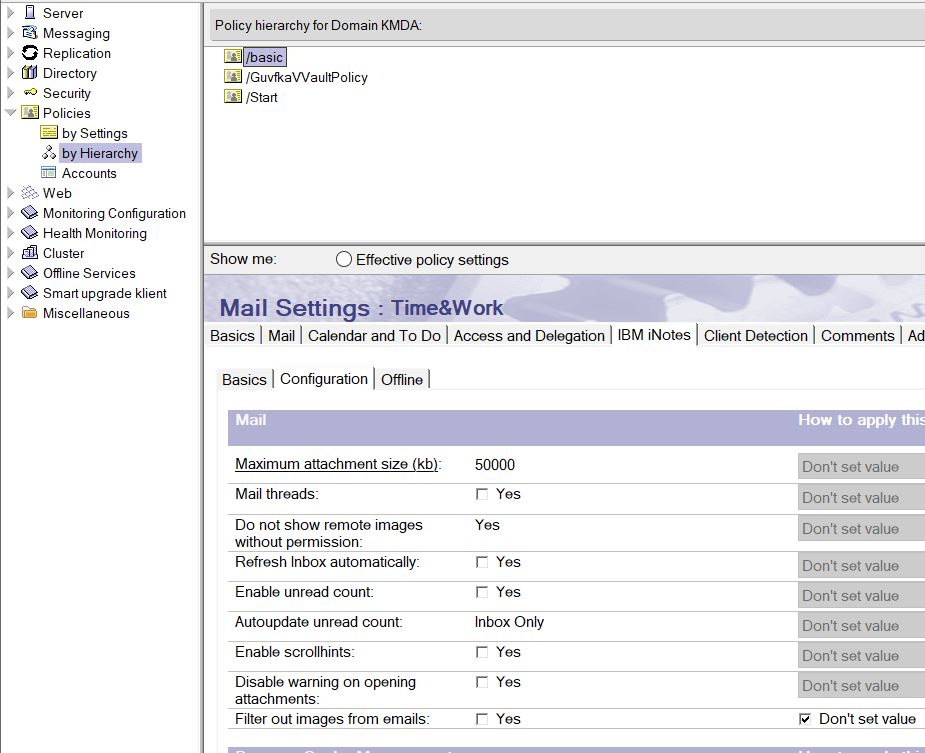Select the /basic policy entry
The image size is (925, 753).
pos(265,57)
